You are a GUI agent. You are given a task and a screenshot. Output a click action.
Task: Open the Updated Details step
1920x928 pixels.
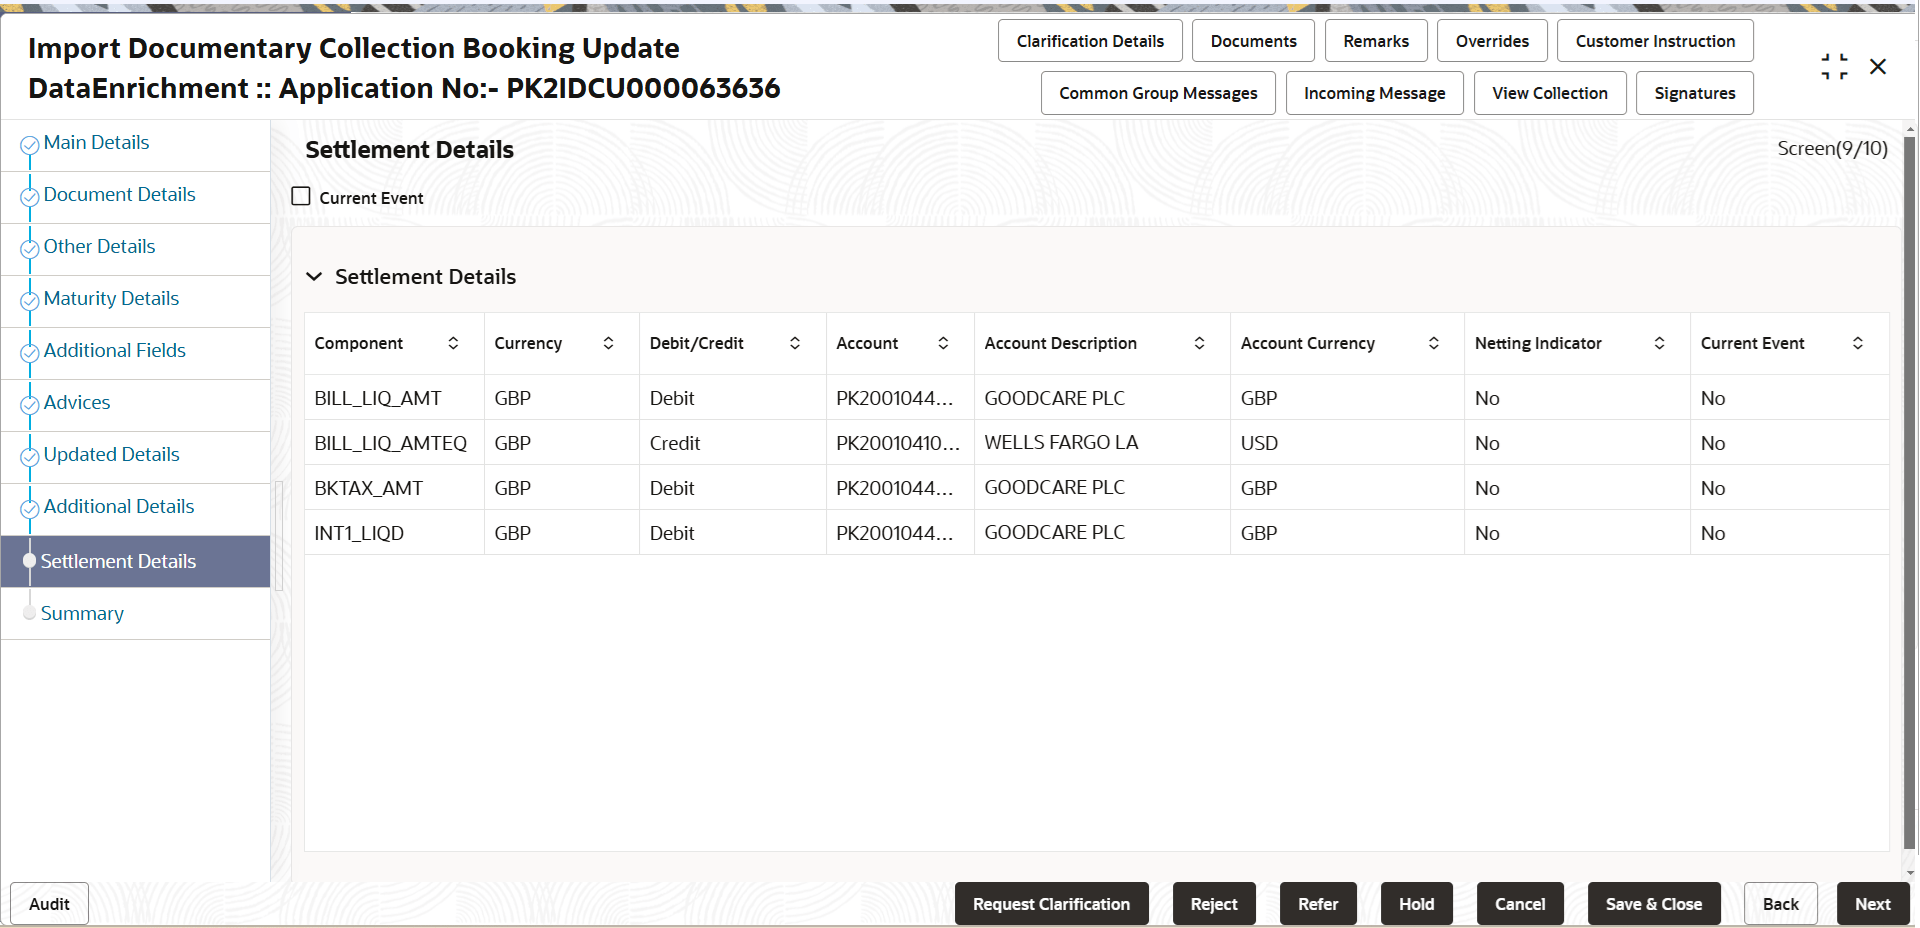(x=111, y=454)
